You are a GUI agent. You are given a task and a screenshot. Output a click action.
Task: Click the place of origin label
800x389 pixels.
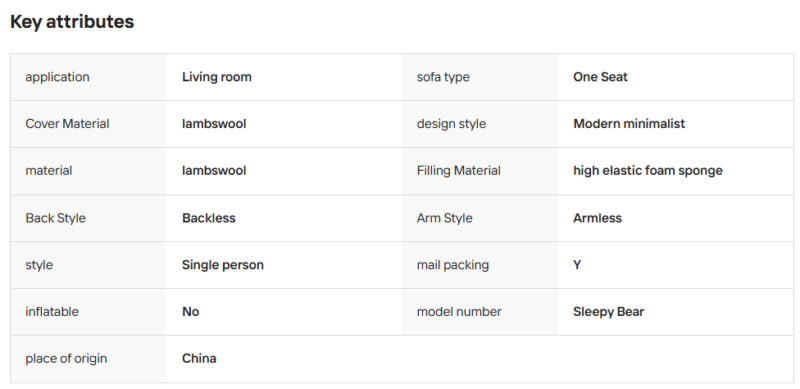click(66, 359)
